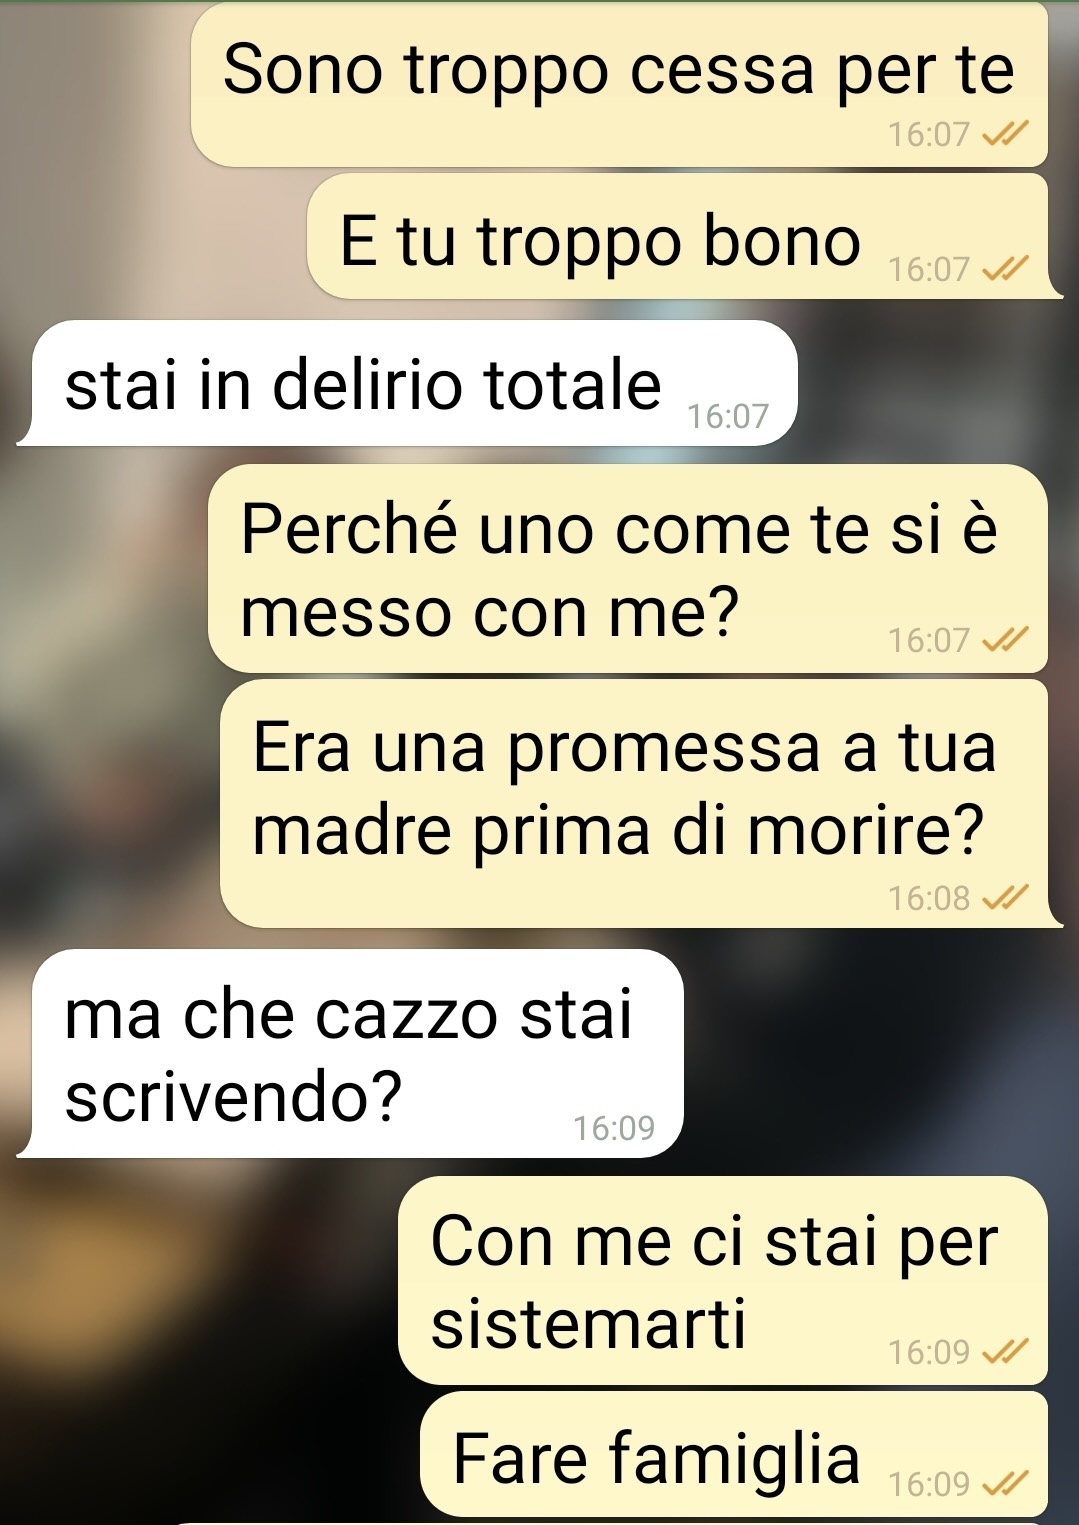
Task: Select the received "ma che cazzo stai scrivendo?" bubble
Action: 350,1053
